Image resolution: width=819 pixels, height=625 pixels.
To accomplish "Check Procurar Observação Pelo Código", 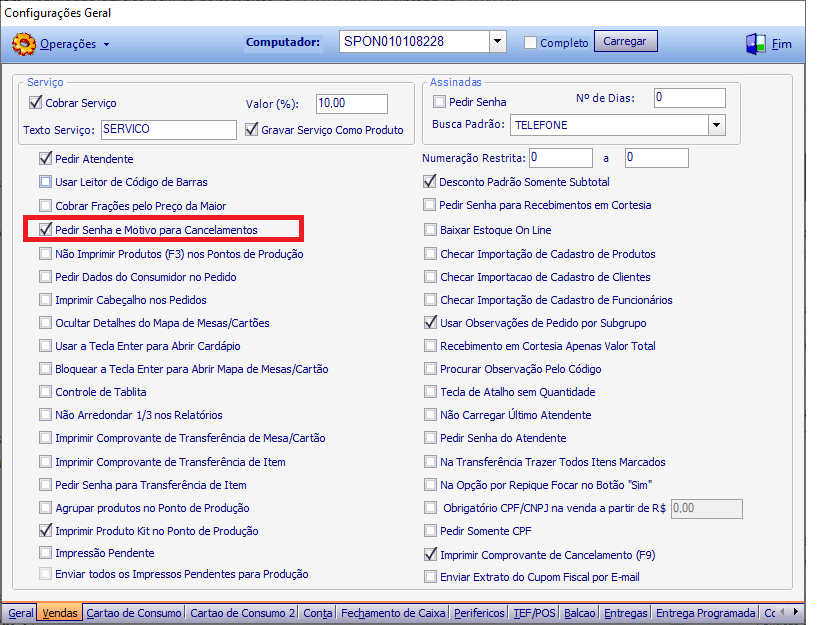I will pos(430,369).
